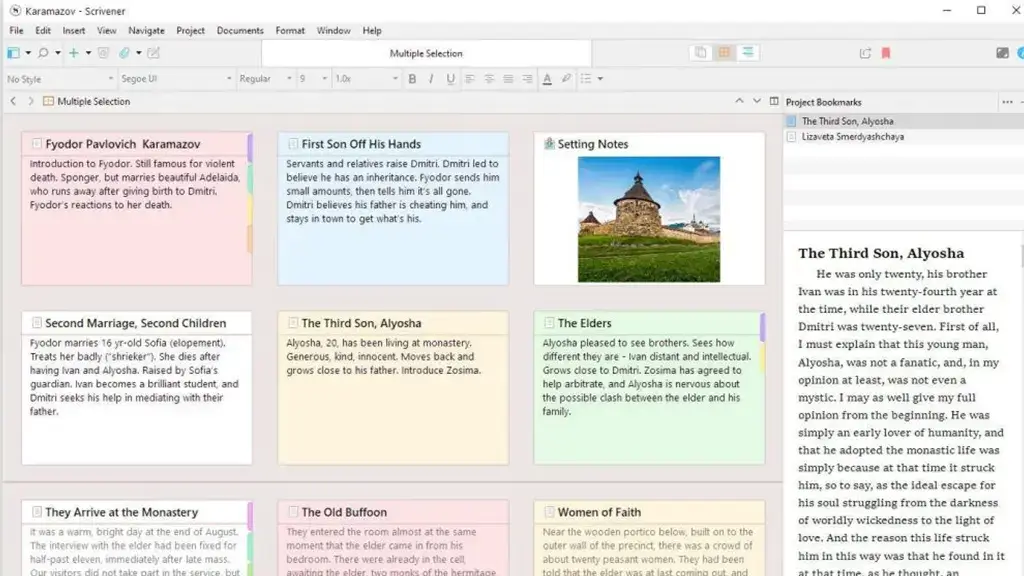The image size is (1024, 576).
Task: Open the text color picker
Action: point(547,79)
